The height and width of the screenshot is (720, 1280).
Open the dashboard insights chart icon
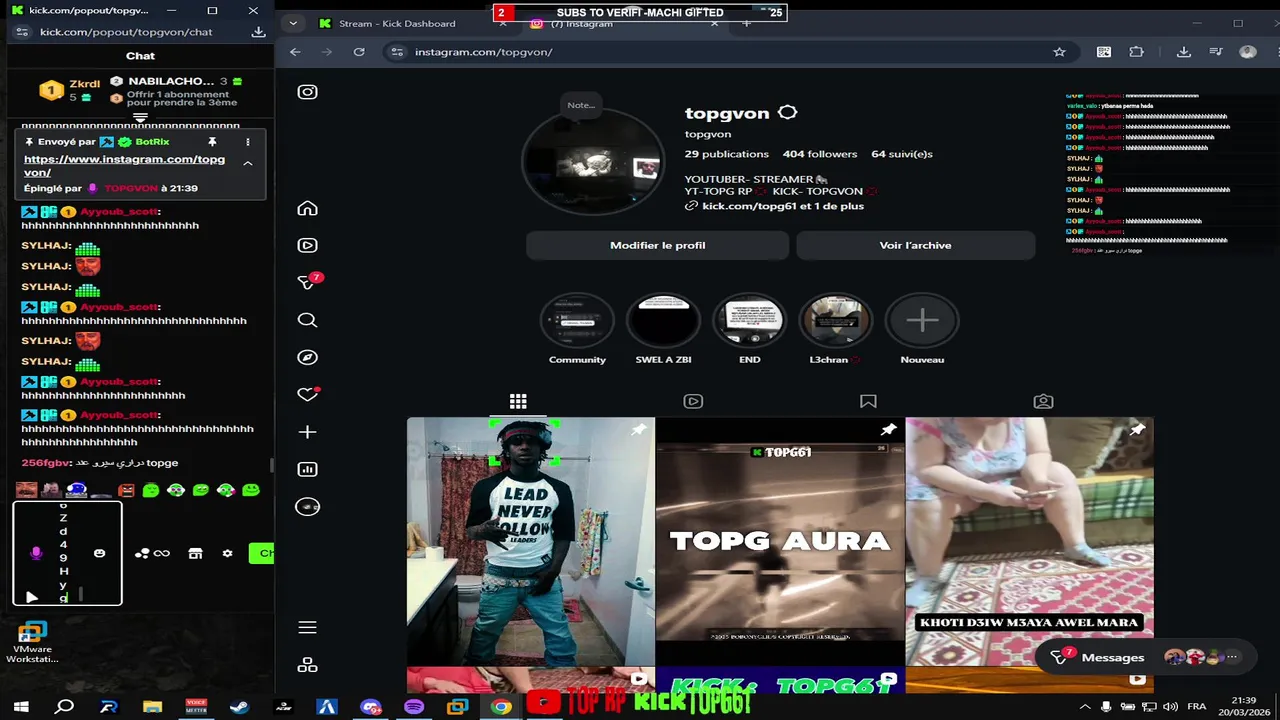[x=308, y=469]
